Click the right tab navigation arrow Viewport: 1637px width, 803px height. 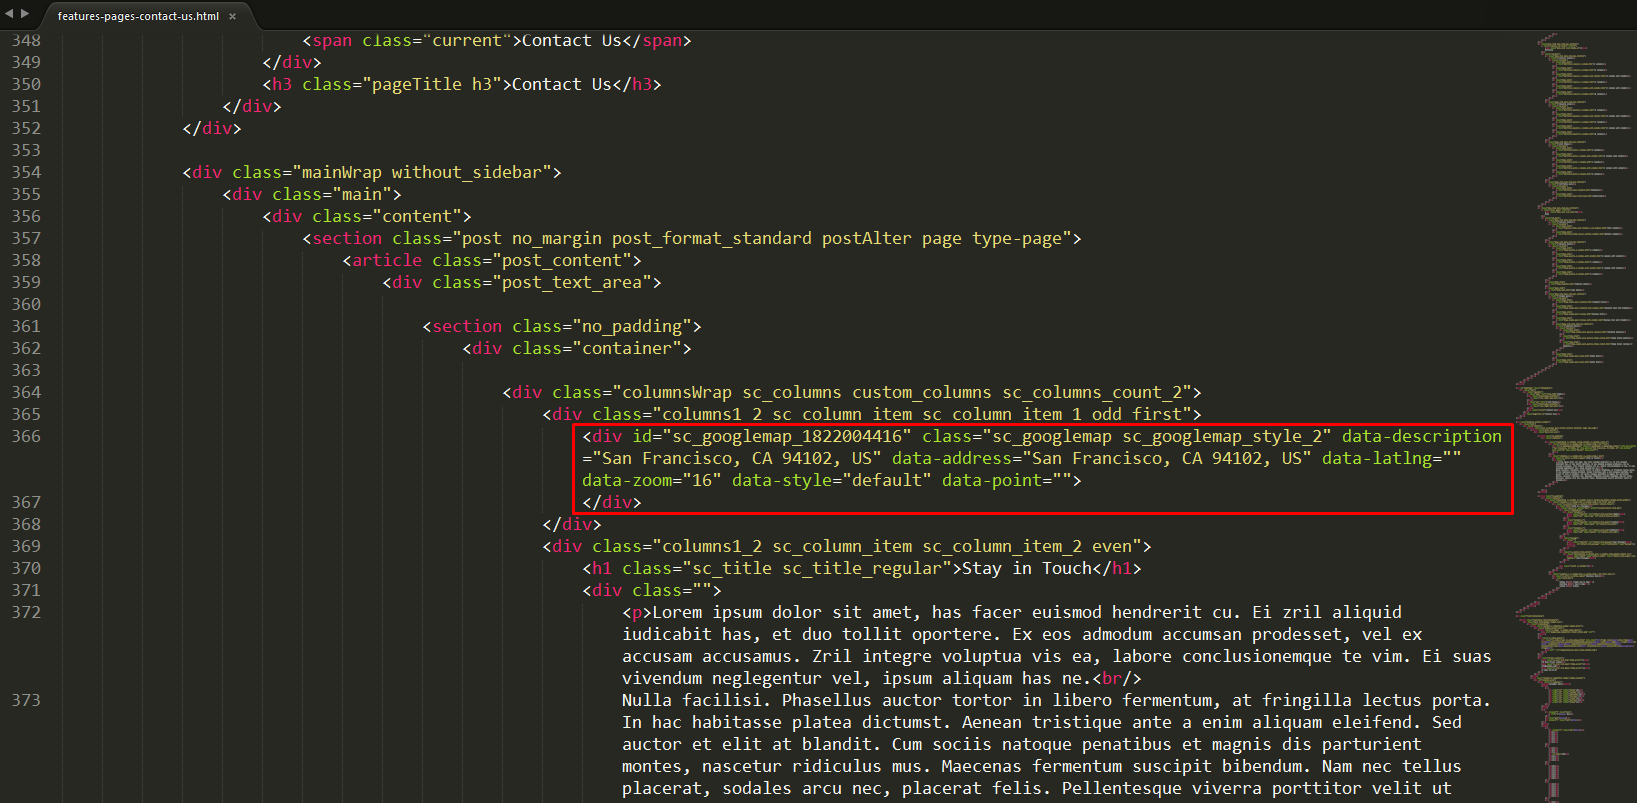point(25,14)
